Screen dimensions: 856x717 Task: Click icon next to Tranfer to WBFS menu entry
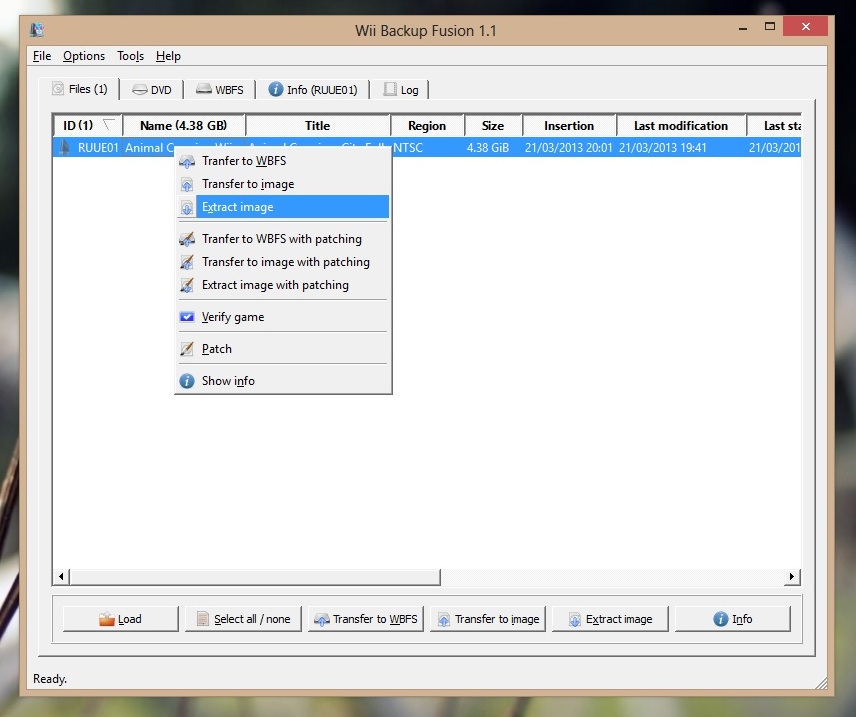[x=187, y=162]
